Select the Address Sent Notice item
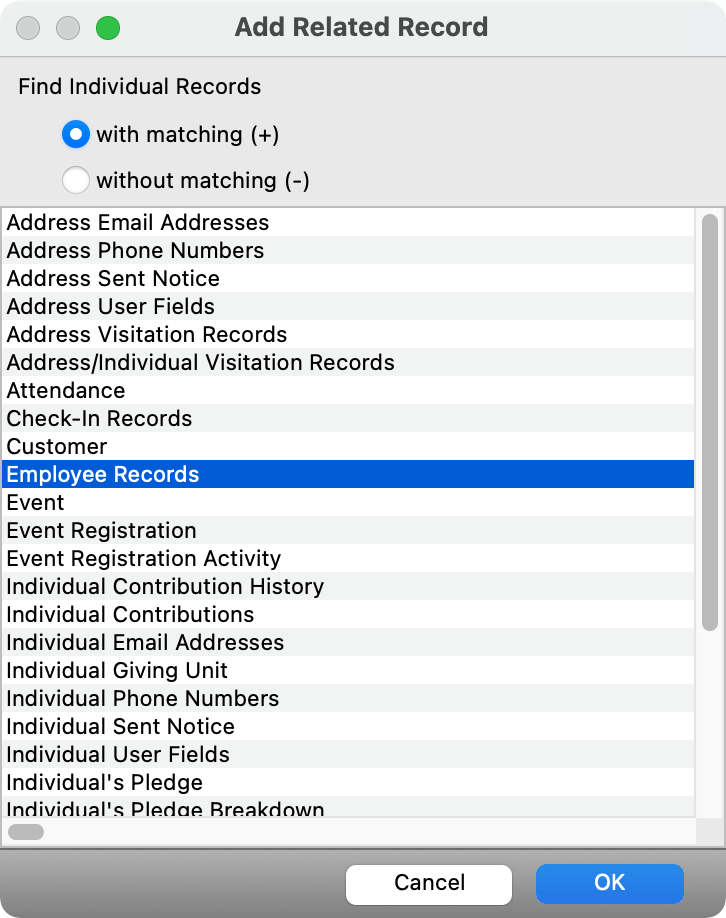This screenshot has height=918, width=726. (x=113, y=278)
